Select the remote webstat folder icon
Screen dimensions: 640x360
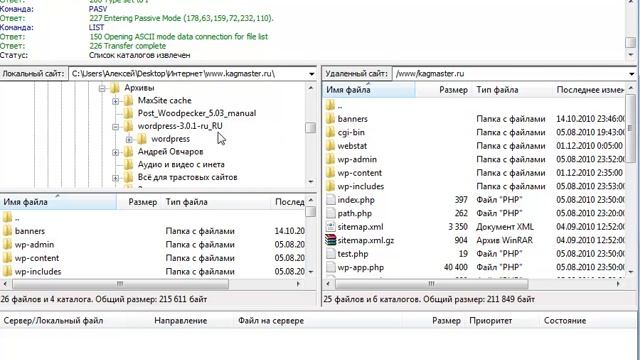pos(330,146)
